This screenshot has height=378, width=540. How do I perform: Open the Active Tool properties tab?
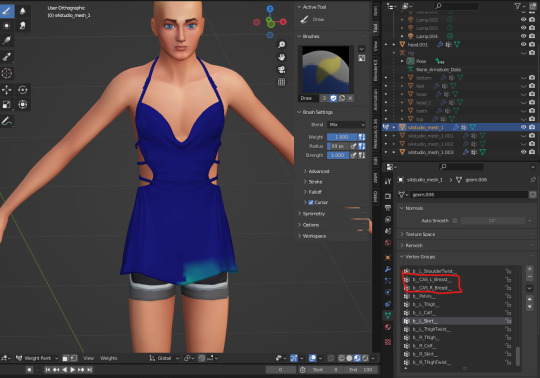pos(388,181)
